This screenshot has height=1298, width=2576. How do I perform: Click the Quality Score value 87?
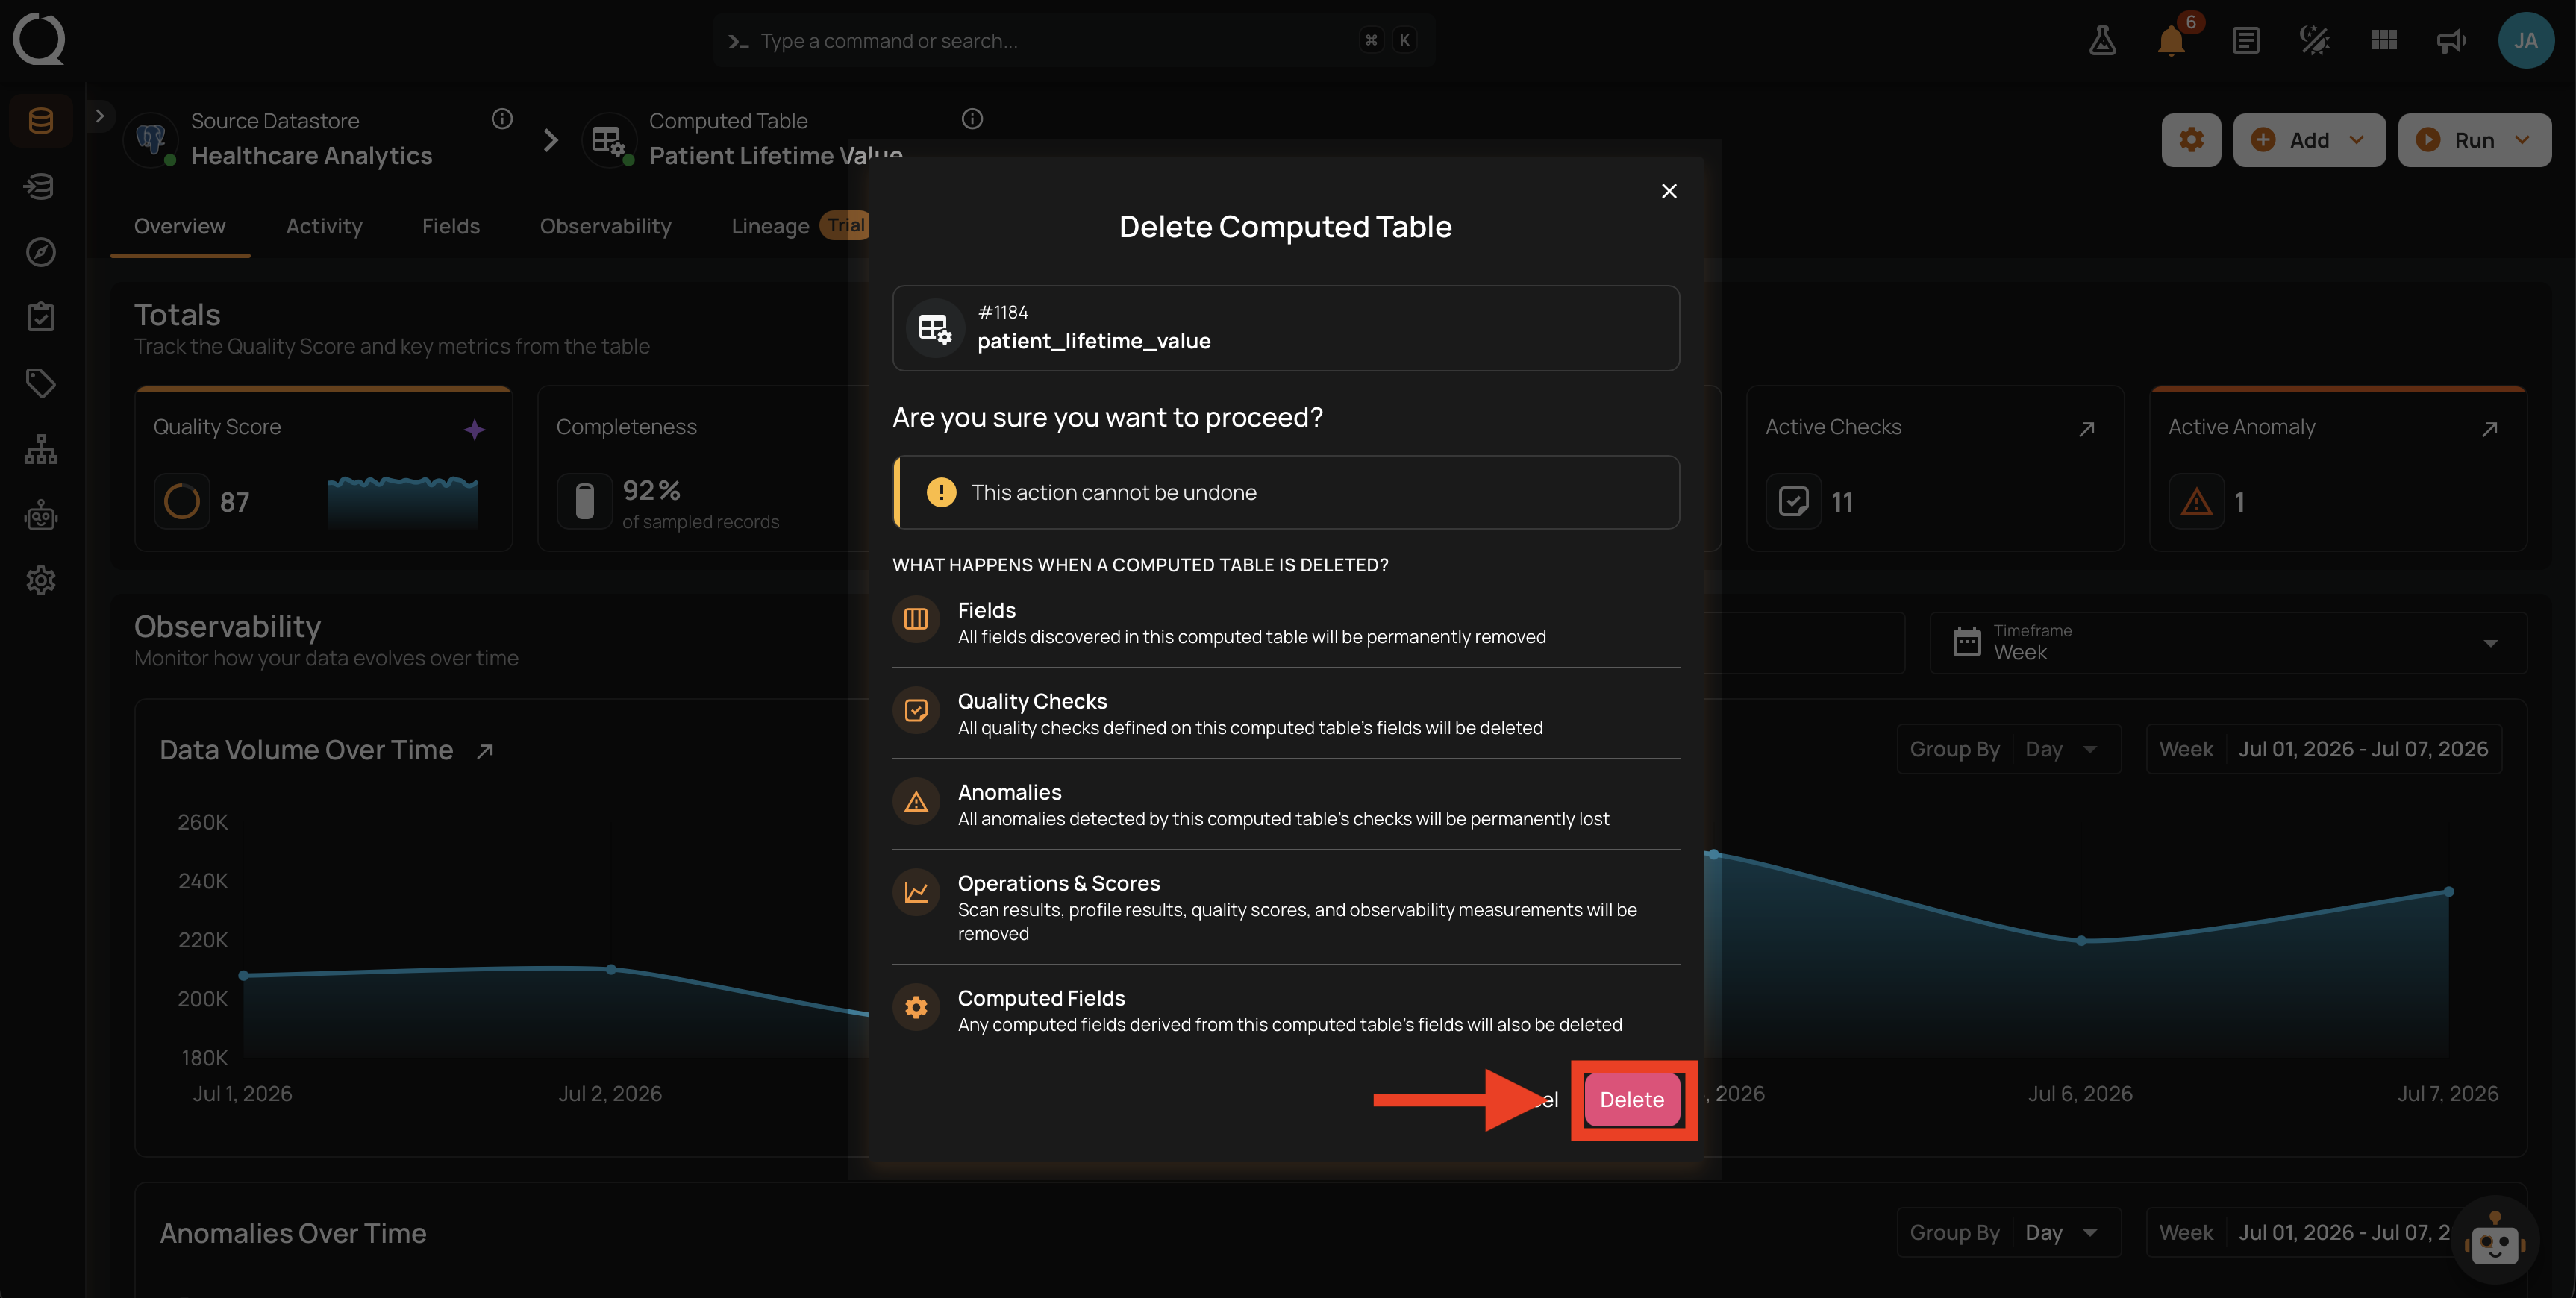point(234,502)
